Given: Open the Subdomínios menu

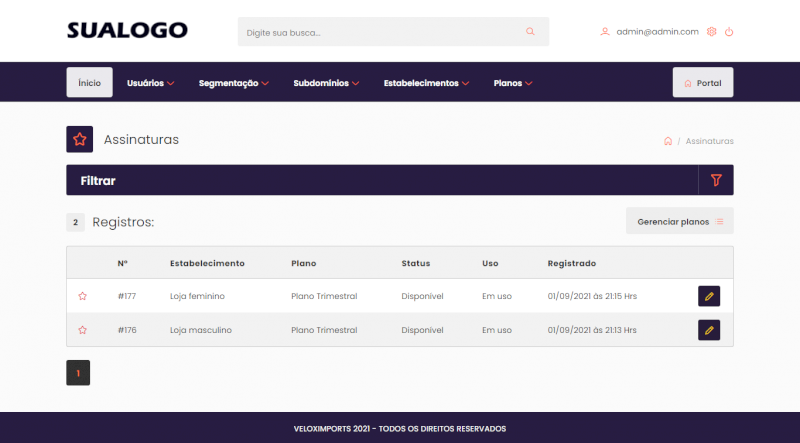Looking at the screenshot, I should point(326,83).
